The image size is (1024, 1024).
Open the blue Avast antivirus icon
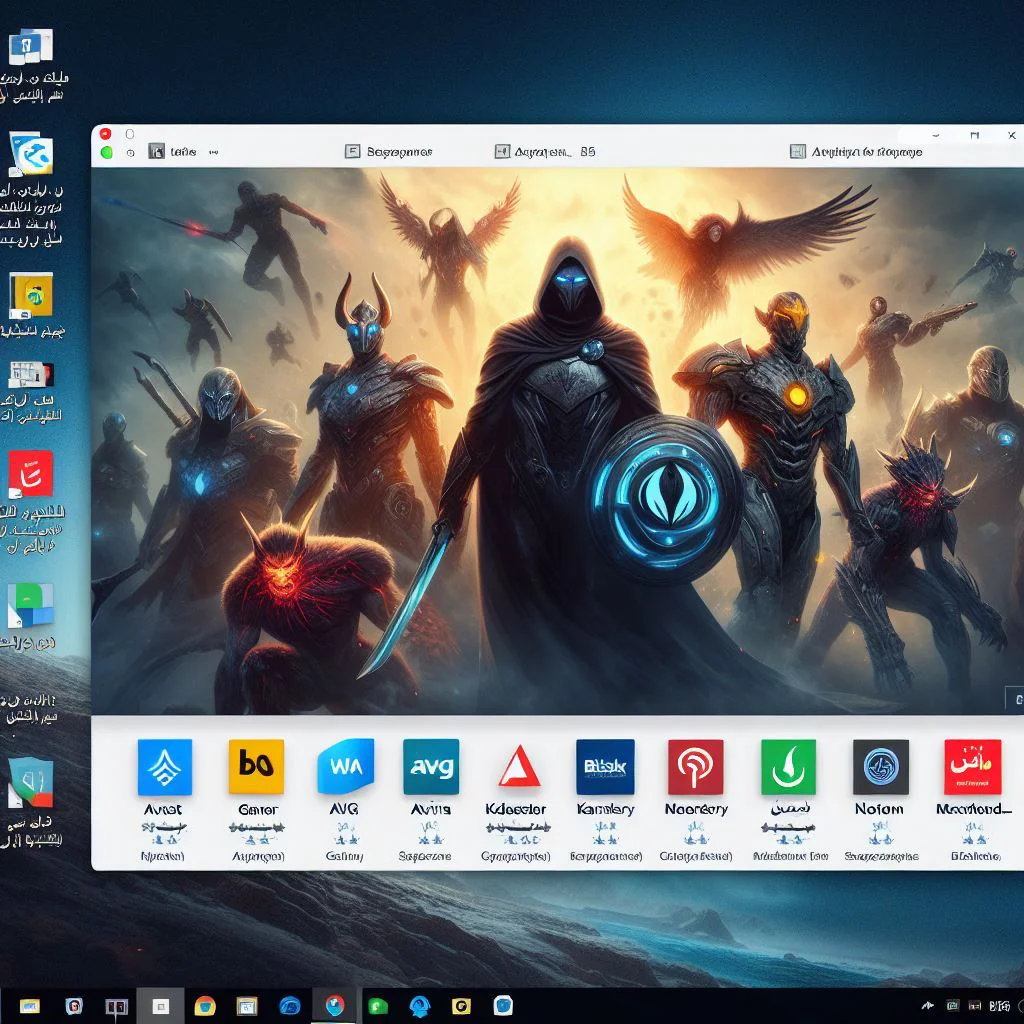tap(165, 767)
